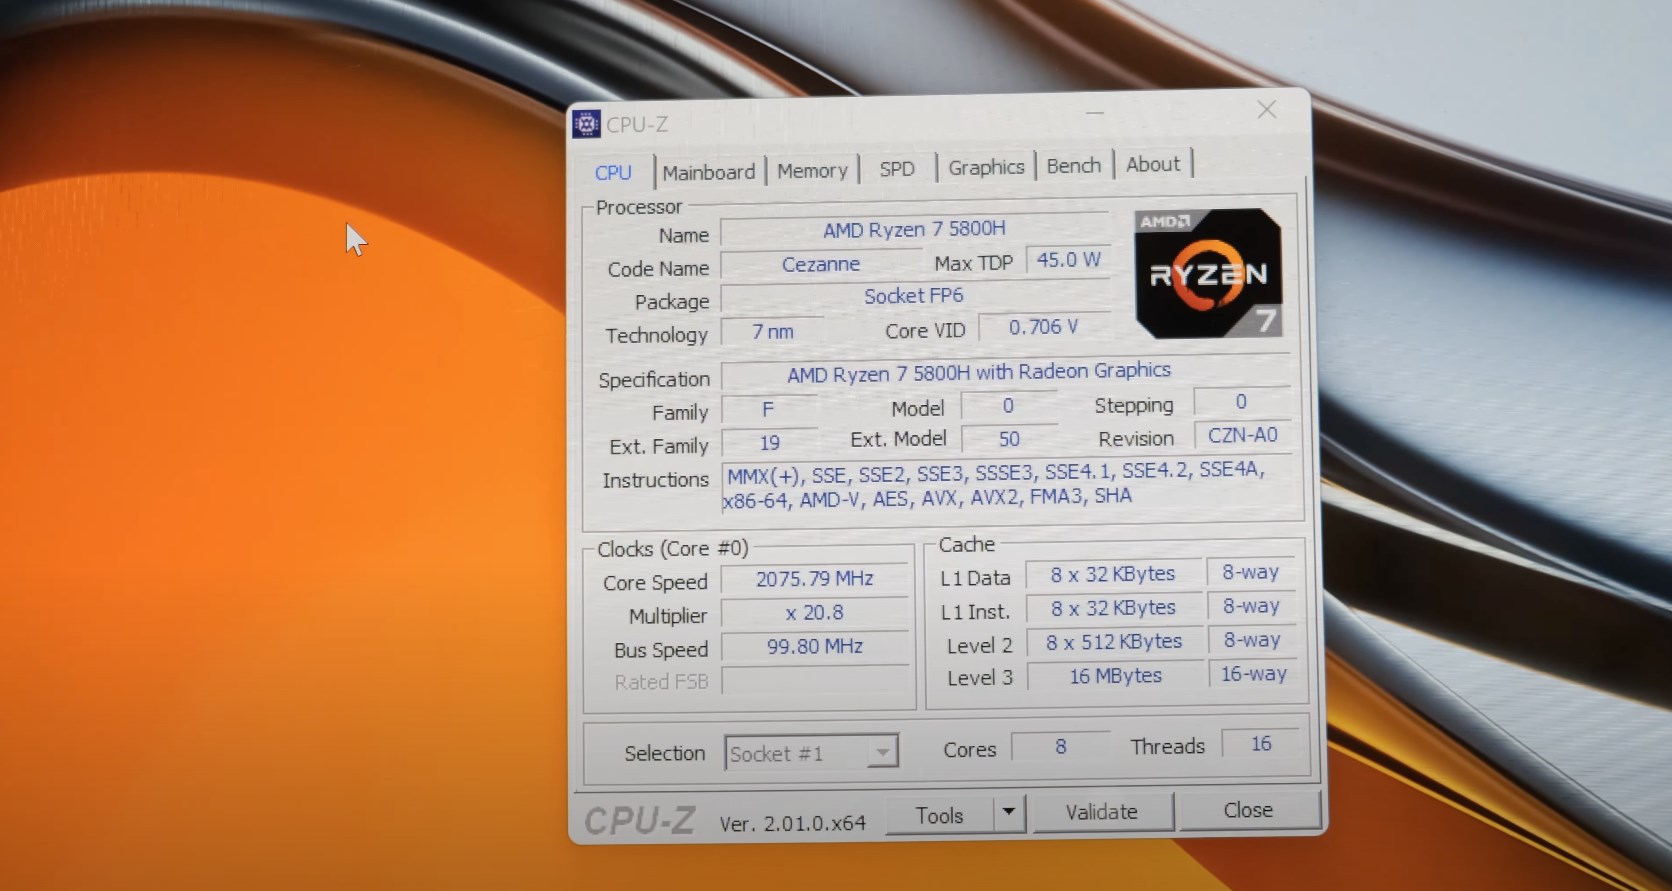This screenshot has width=1672, height=891.
Task: Click the Family value F
Action: coord(768,409)
